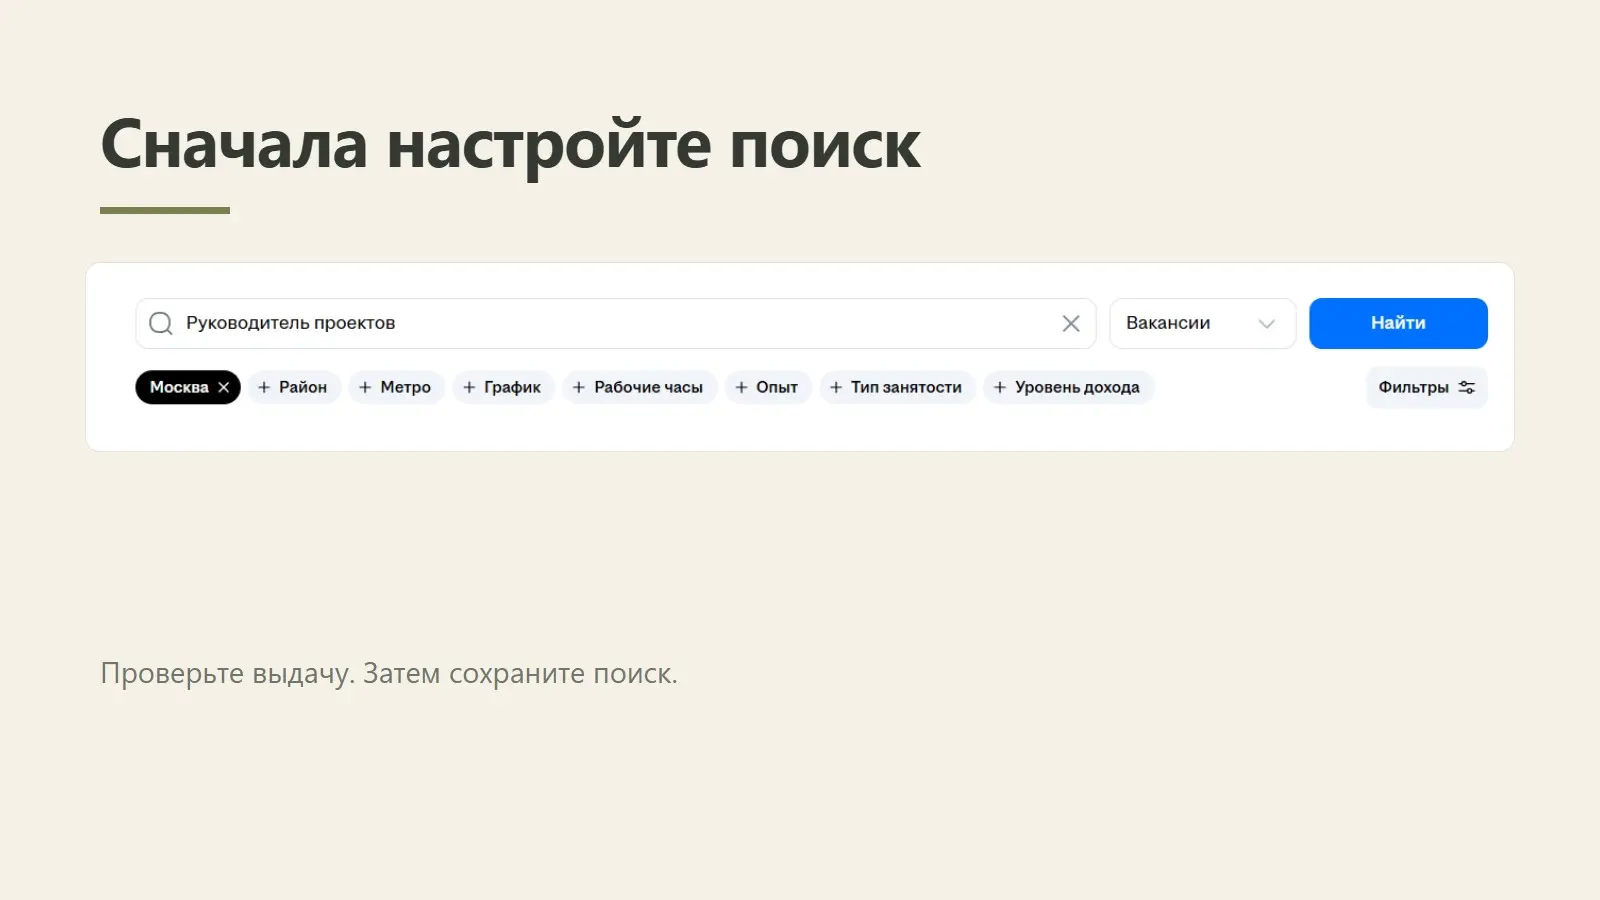Add the Опыт filter
Viewport: 1600px width, 900px height.
pyautogui.click(x=768, y=387)
